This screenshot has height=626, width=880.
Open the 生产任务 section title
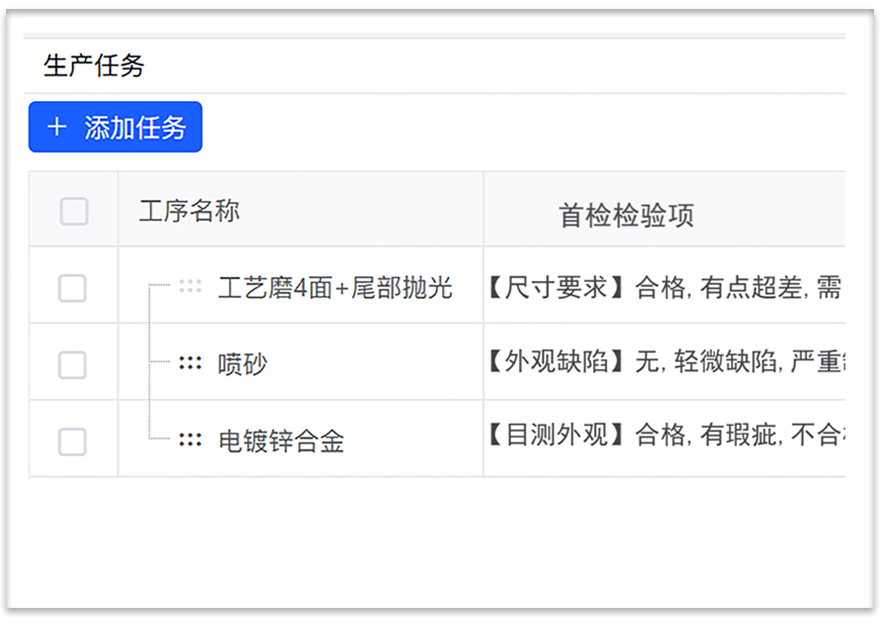pyautogui.click(x=94, y=66)
